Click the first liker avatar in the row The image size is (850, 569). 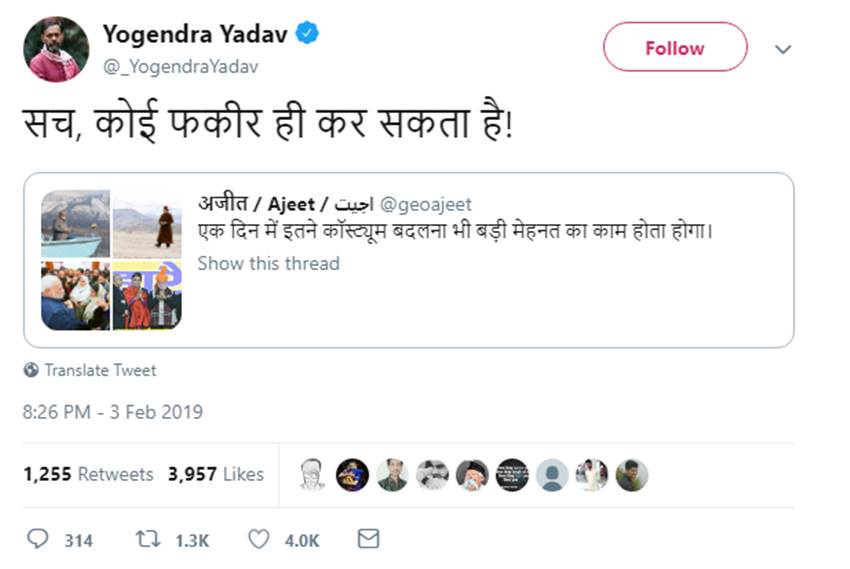[312, 475]
